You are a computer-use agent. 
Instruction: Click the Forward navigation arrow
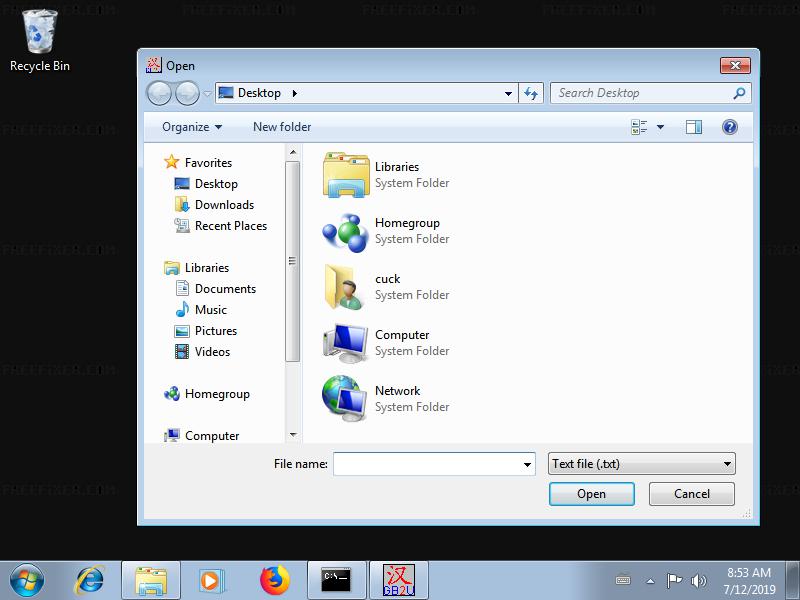point(187,94)
